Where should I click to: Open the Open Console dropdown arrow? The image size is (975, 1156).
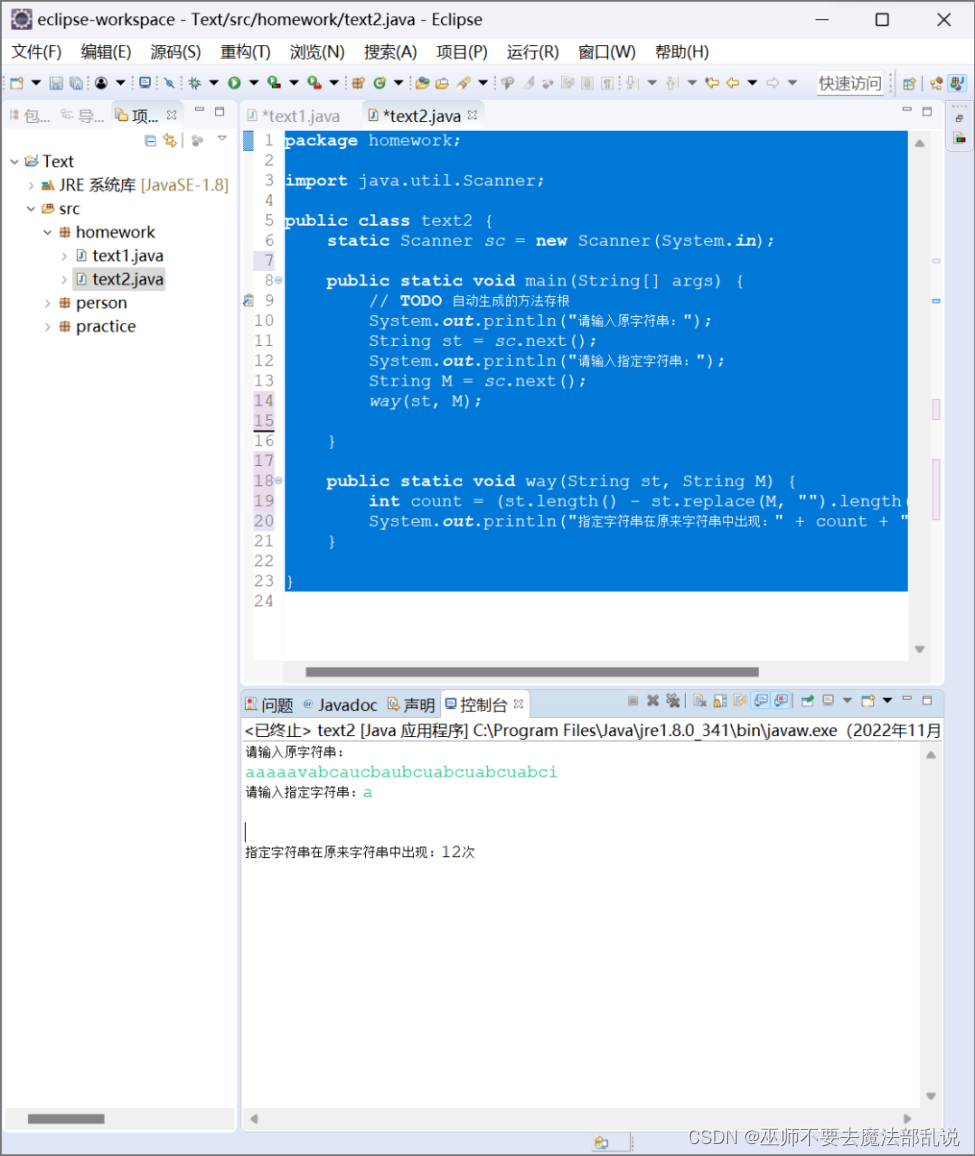pos(887,700)
